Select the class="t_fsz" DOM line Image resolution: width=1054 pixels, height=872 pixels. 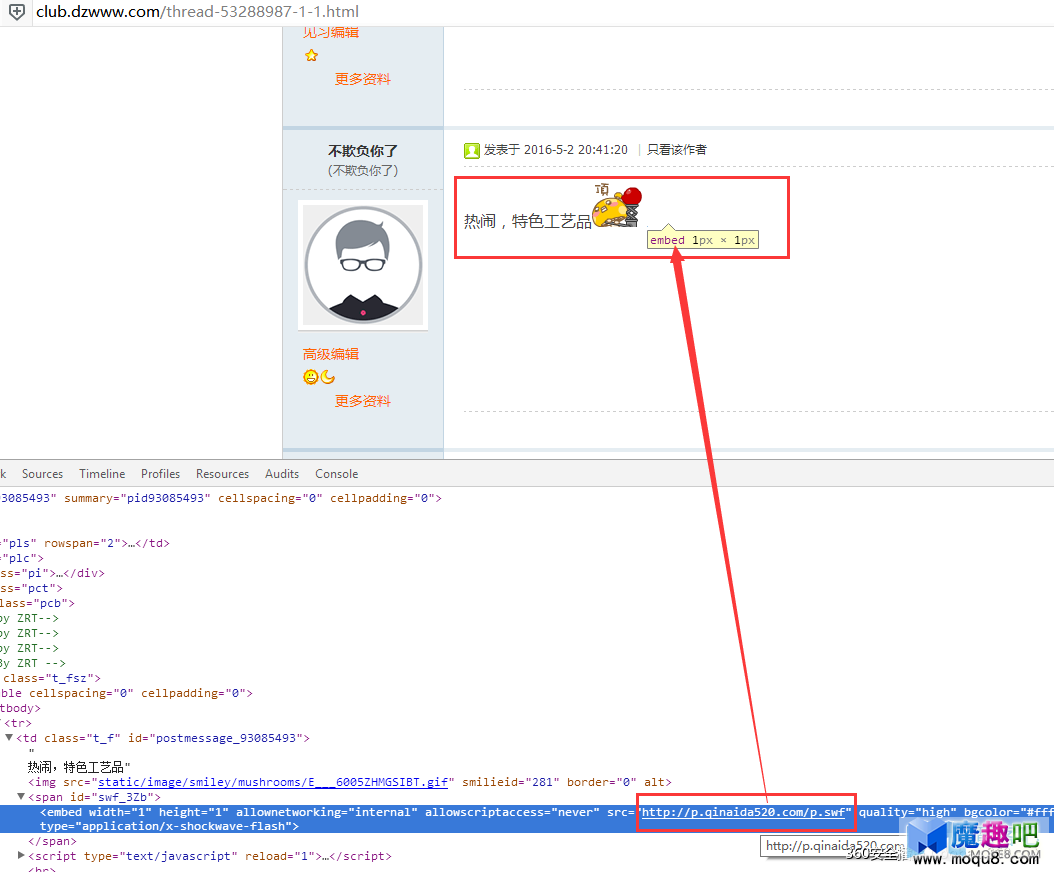tap(51, 678)
